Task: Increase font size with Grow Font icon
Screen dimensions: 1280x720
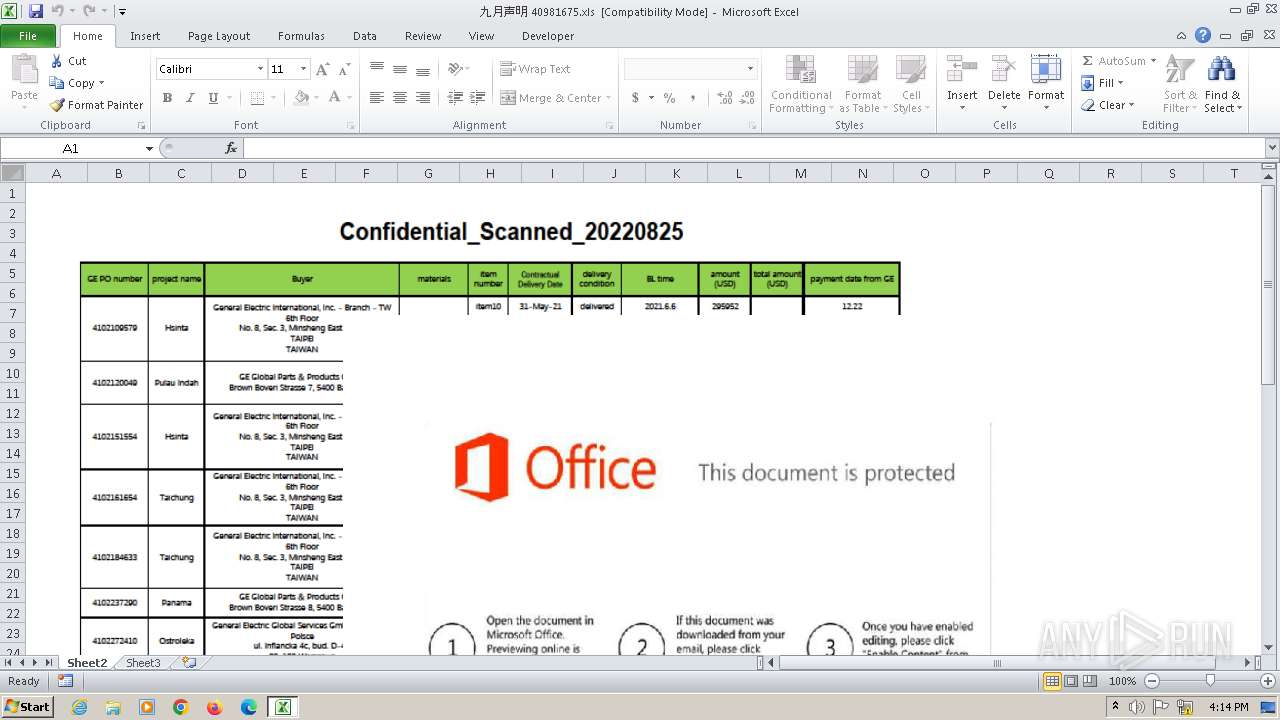Action: coord(322,69)
